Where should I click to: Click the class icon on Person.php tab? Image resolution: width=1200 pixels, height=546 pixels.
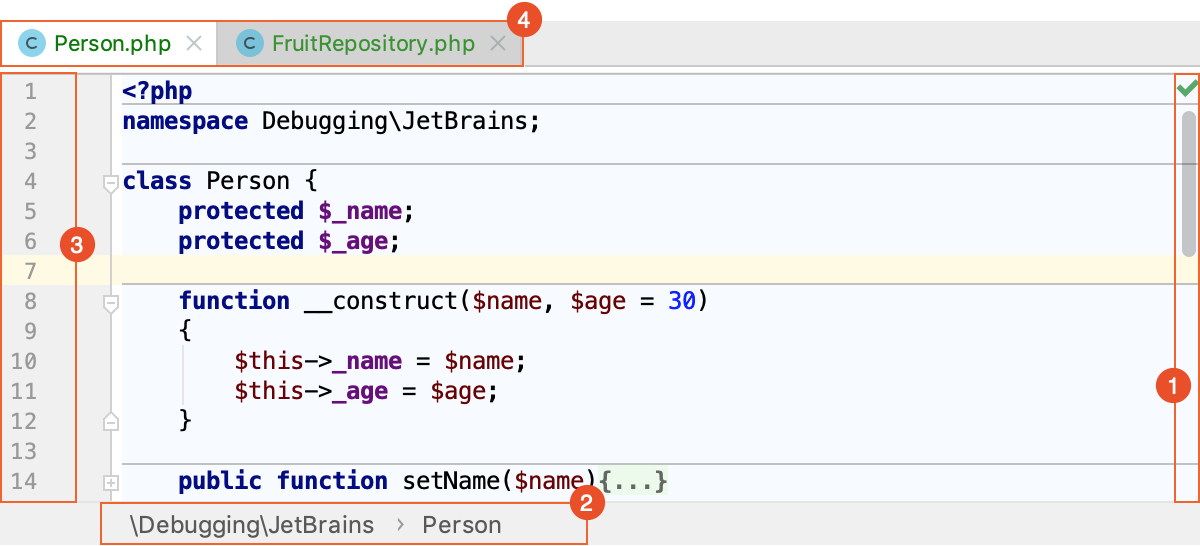coord(33,44)
